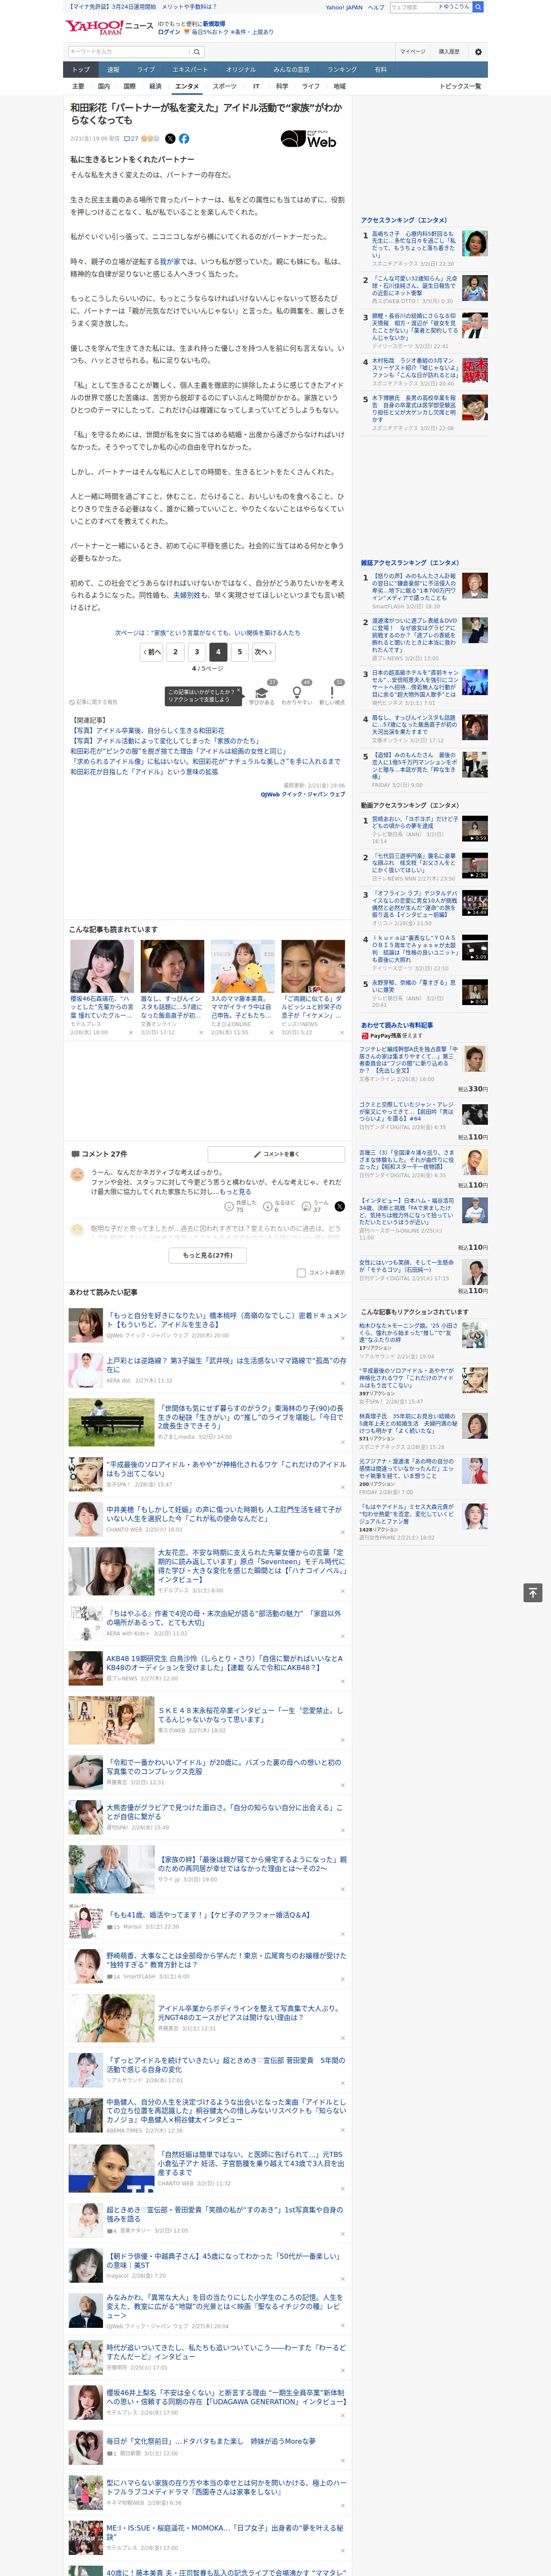Viewport: 551px width, 2576px height.
Task: Open the オリジナル navigation tab
Action: click(x=241, y=69)
